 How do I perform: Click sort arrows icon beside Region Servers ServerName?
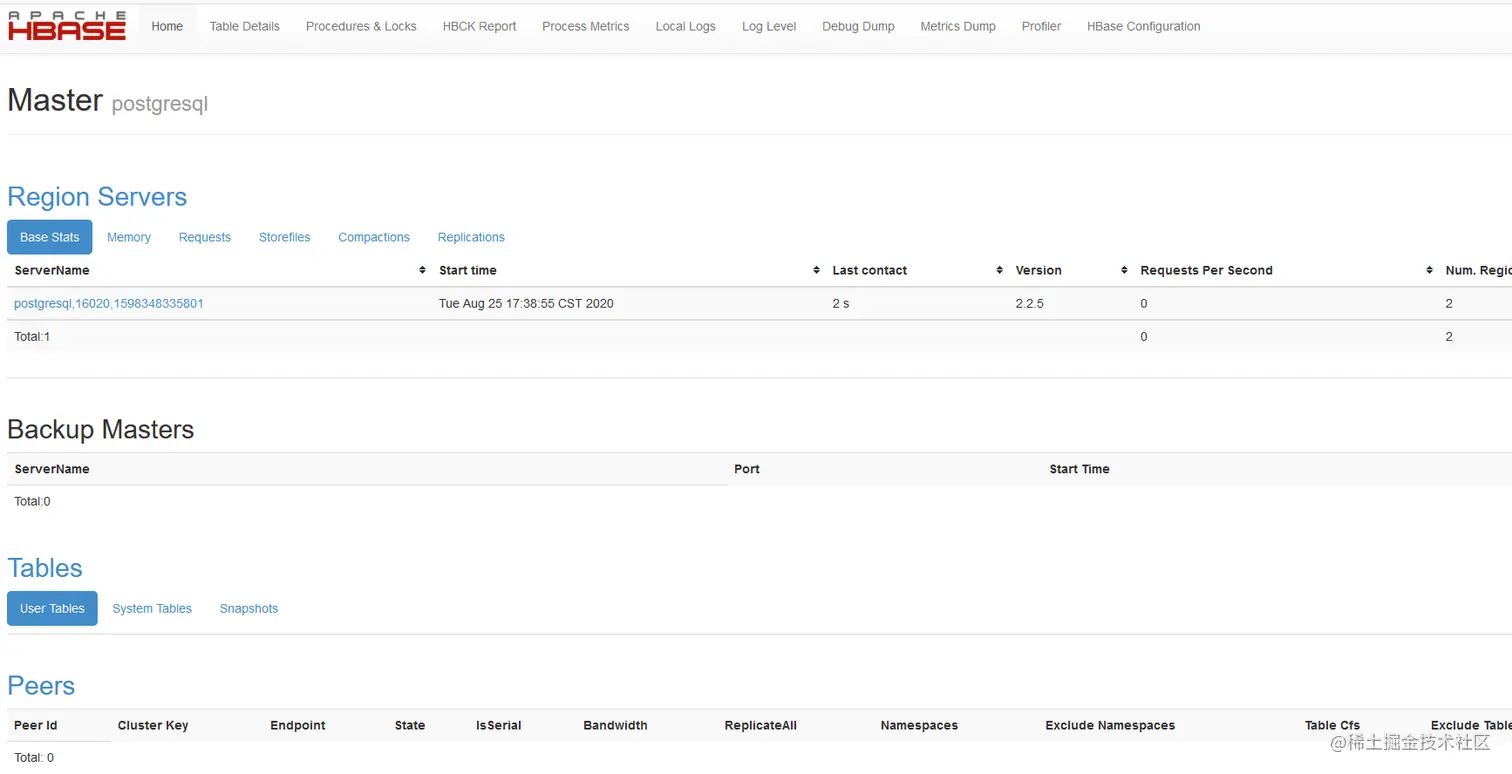[x=422, y=271]
